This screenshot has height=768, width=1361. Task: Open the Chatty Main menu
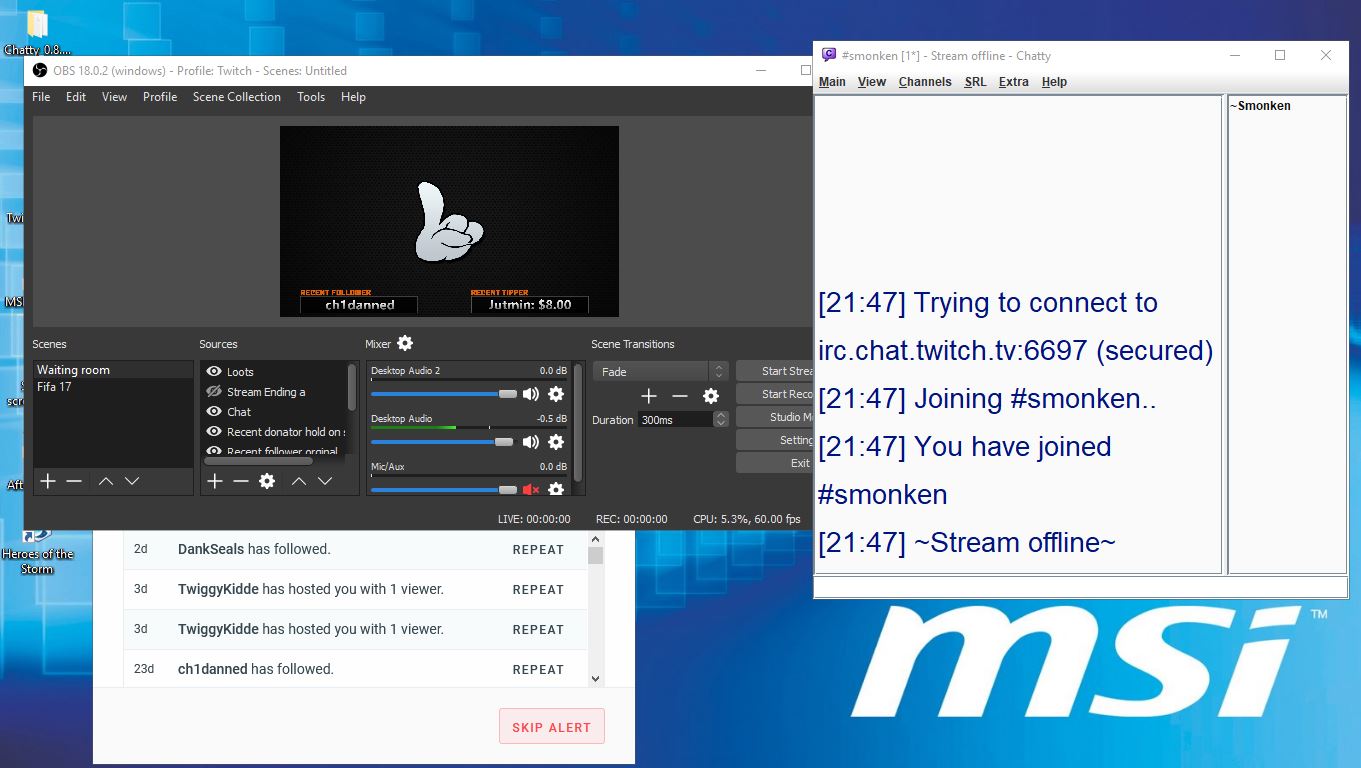pyautogui.click(x=832, y=82)
